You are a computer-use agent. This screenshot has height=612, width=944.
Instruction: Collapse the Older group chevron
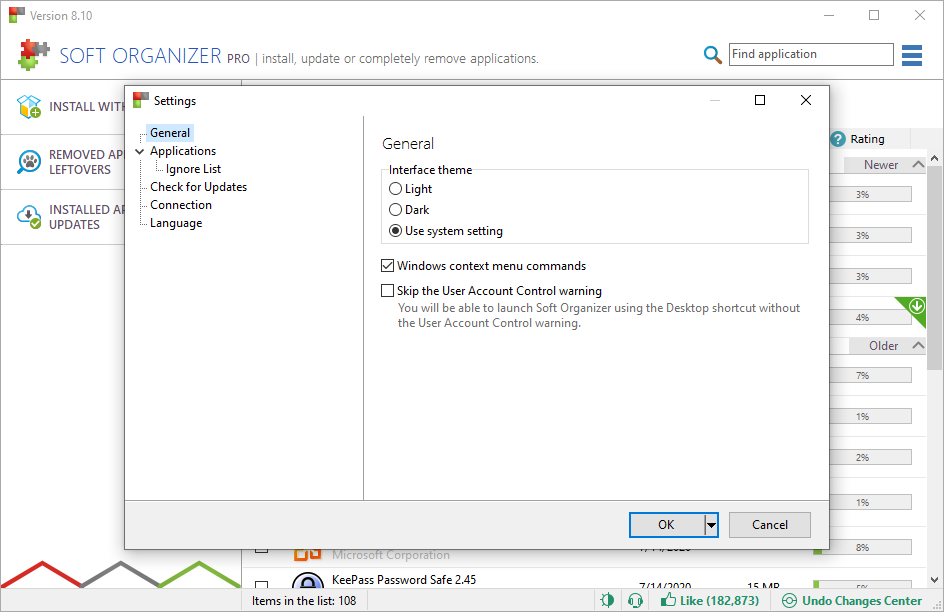[918, 345]
